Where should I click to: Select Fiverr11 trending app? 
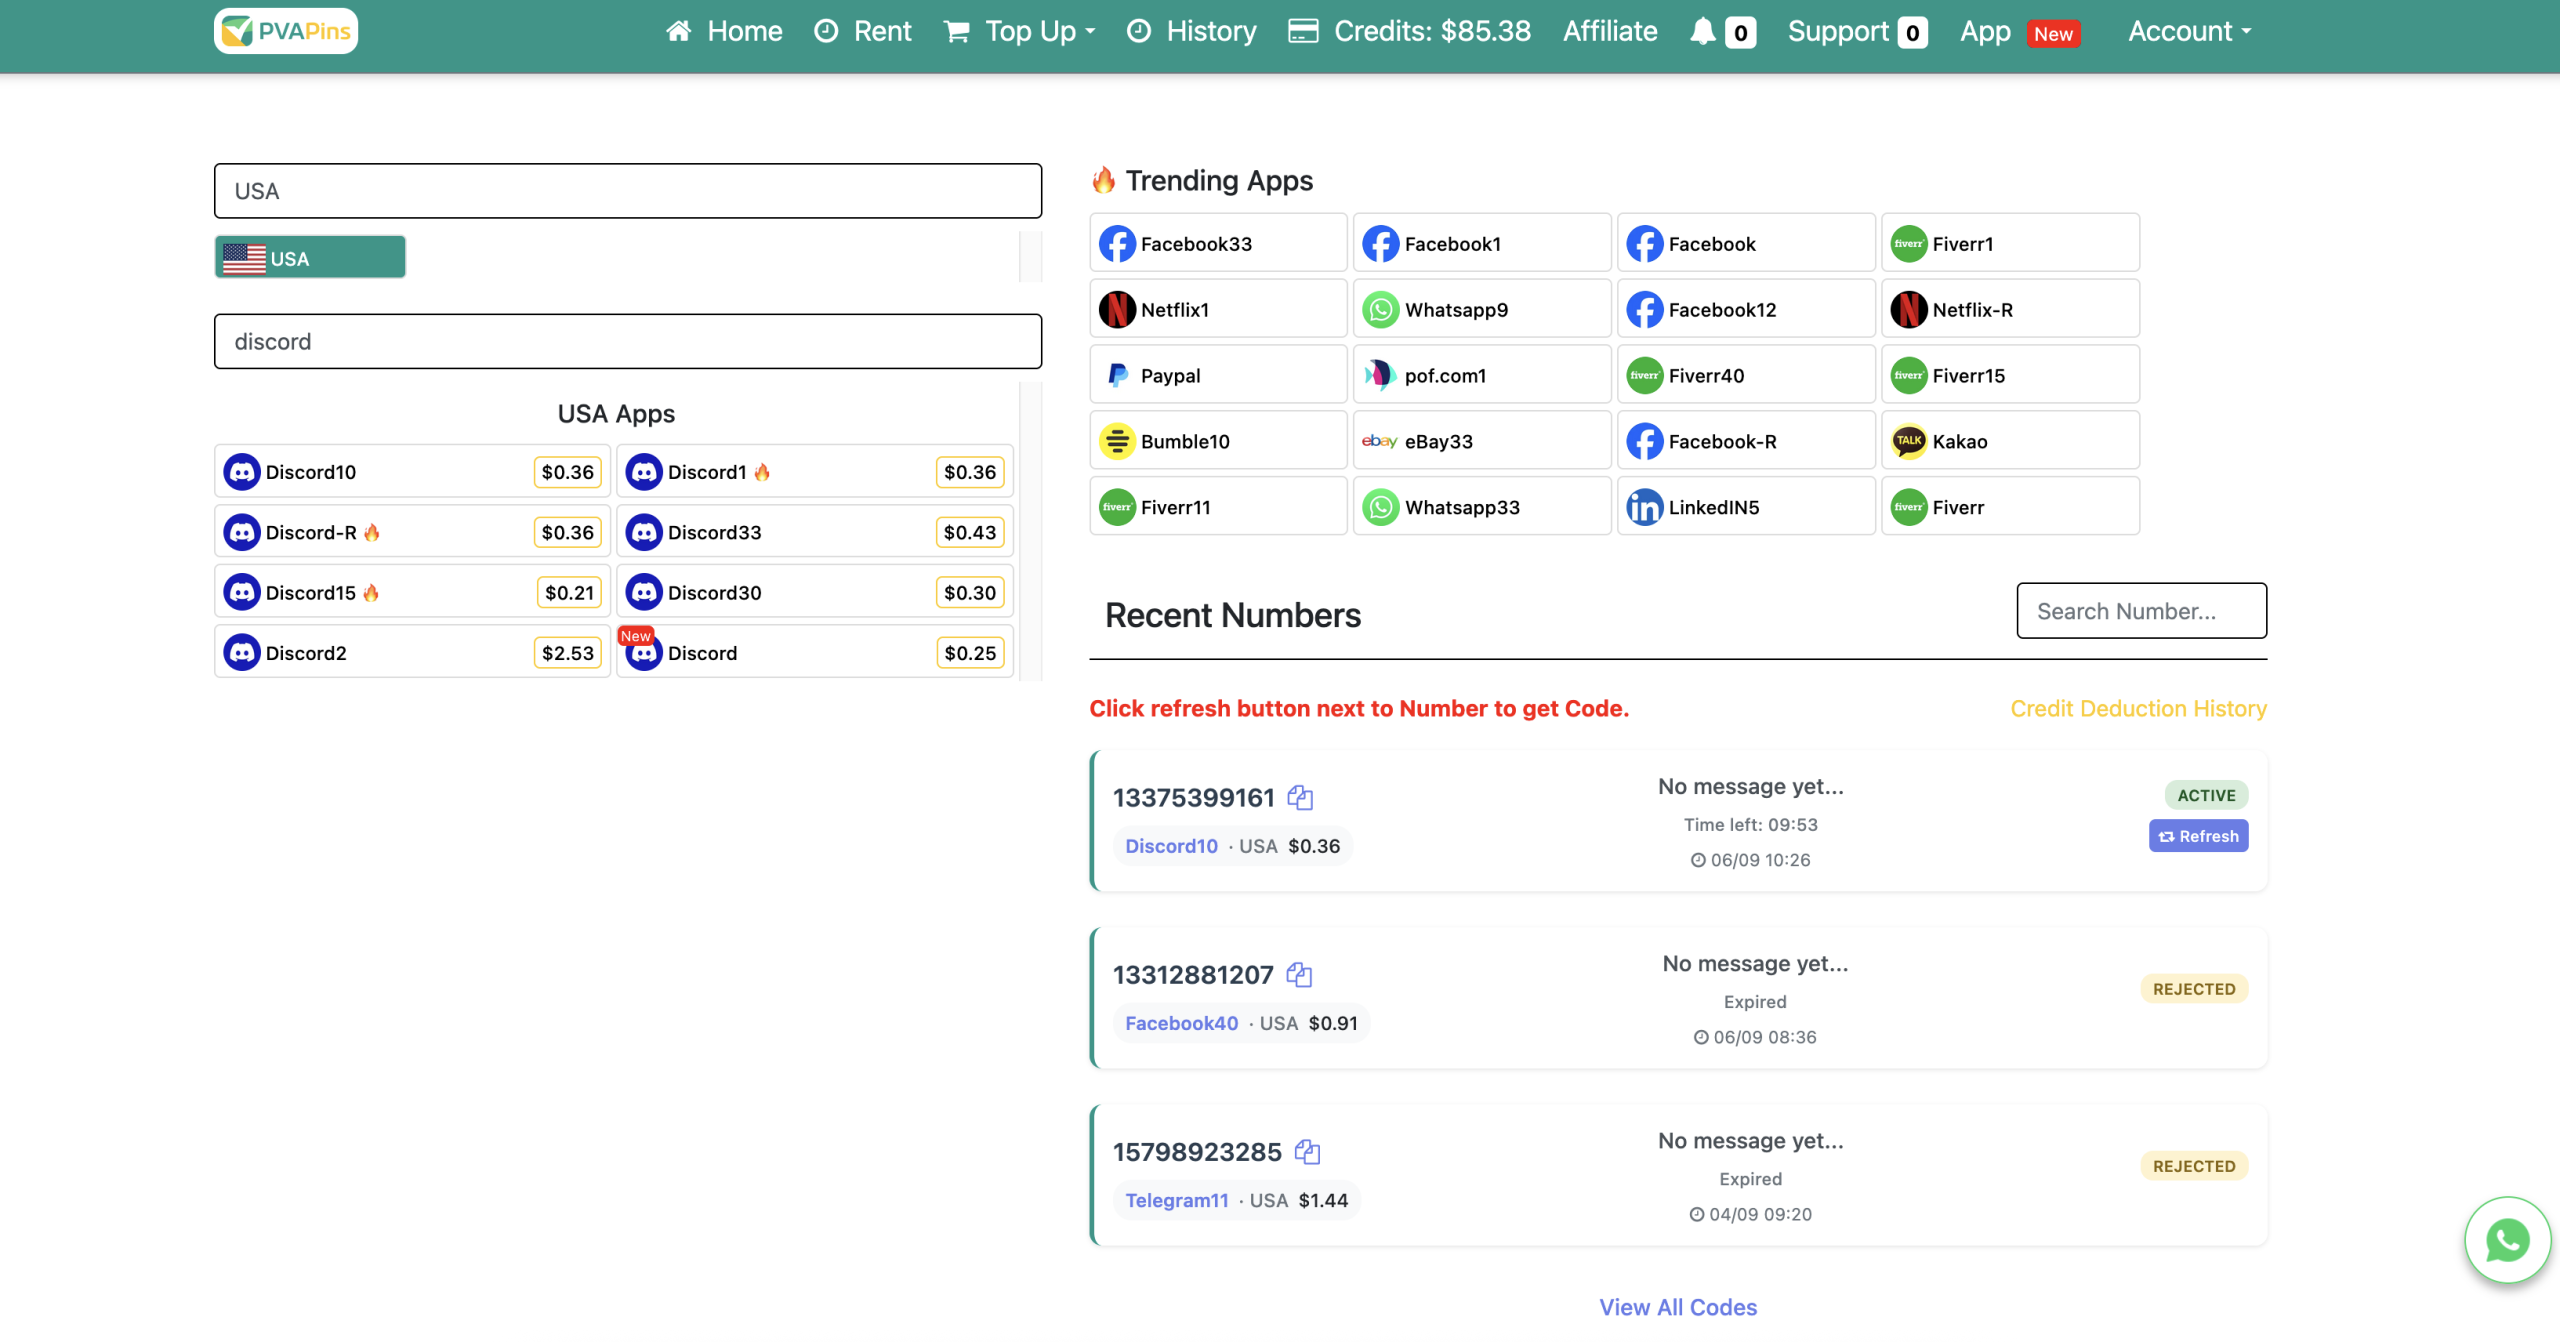tap(1218, 507)
